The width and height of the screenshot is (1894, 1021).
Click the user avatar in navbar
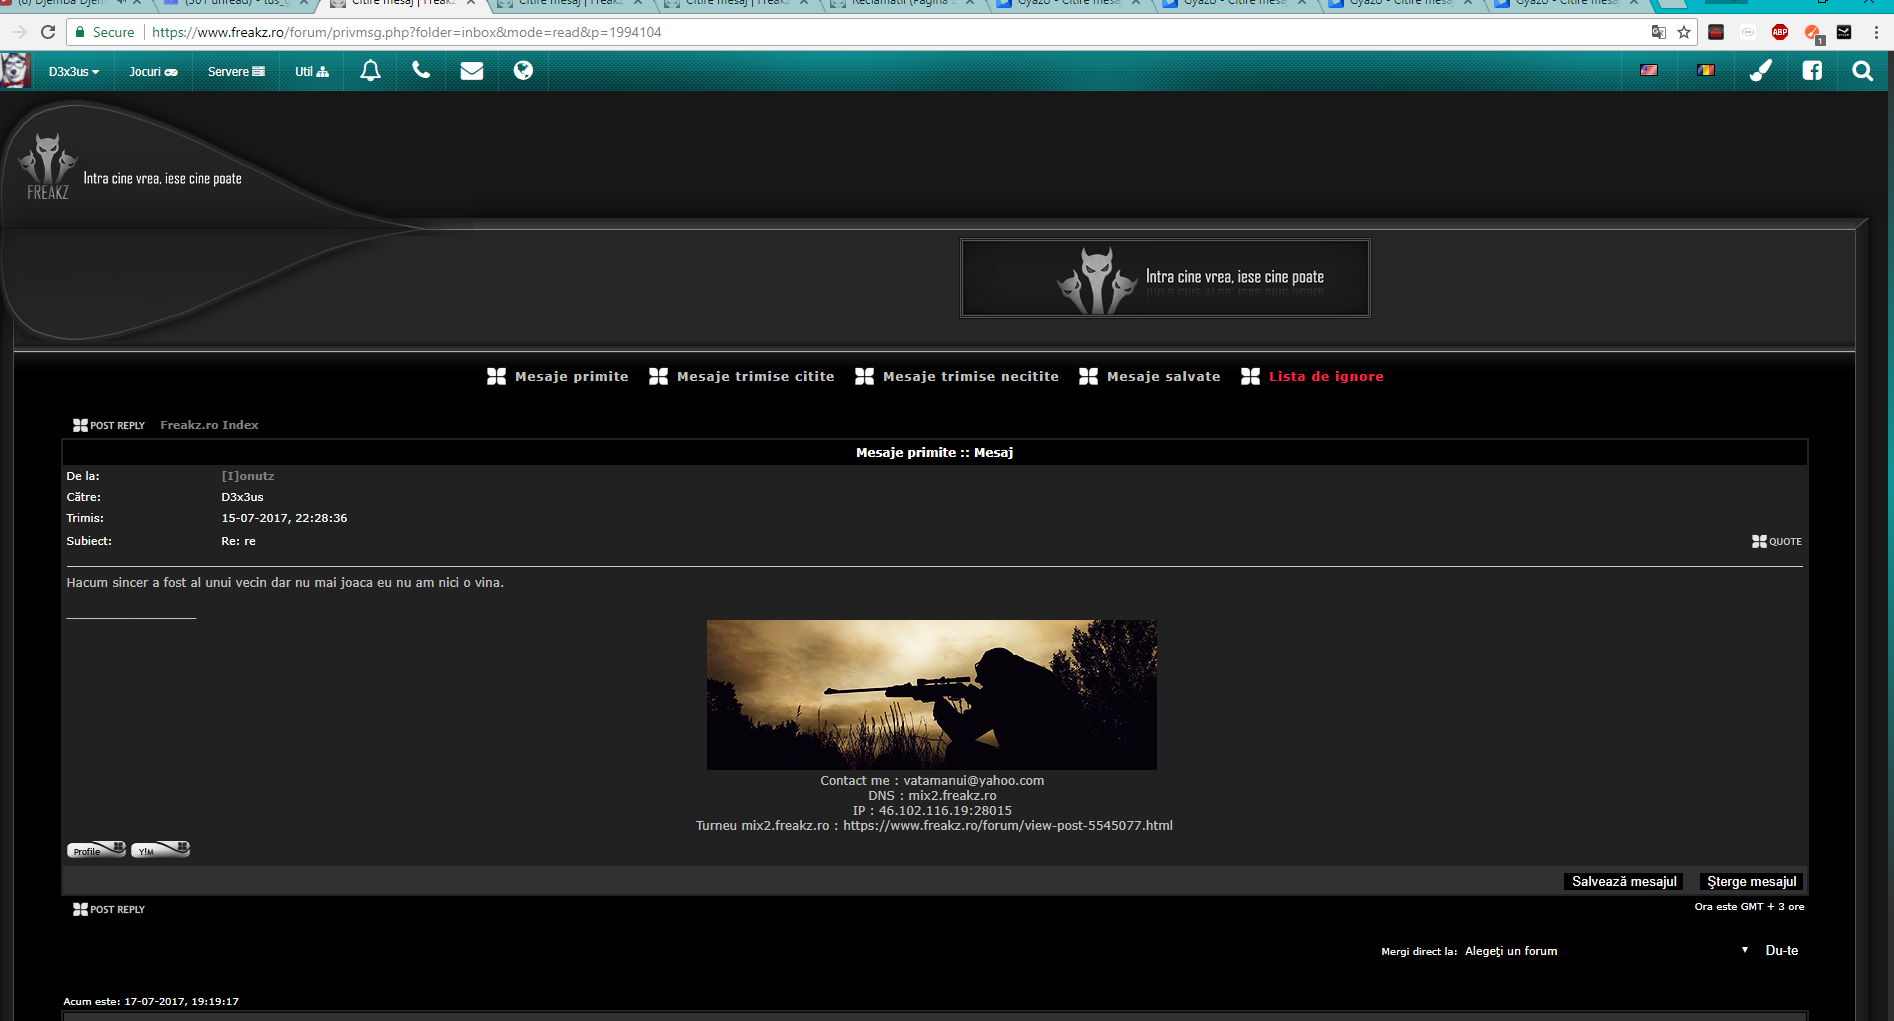point(15,71)
